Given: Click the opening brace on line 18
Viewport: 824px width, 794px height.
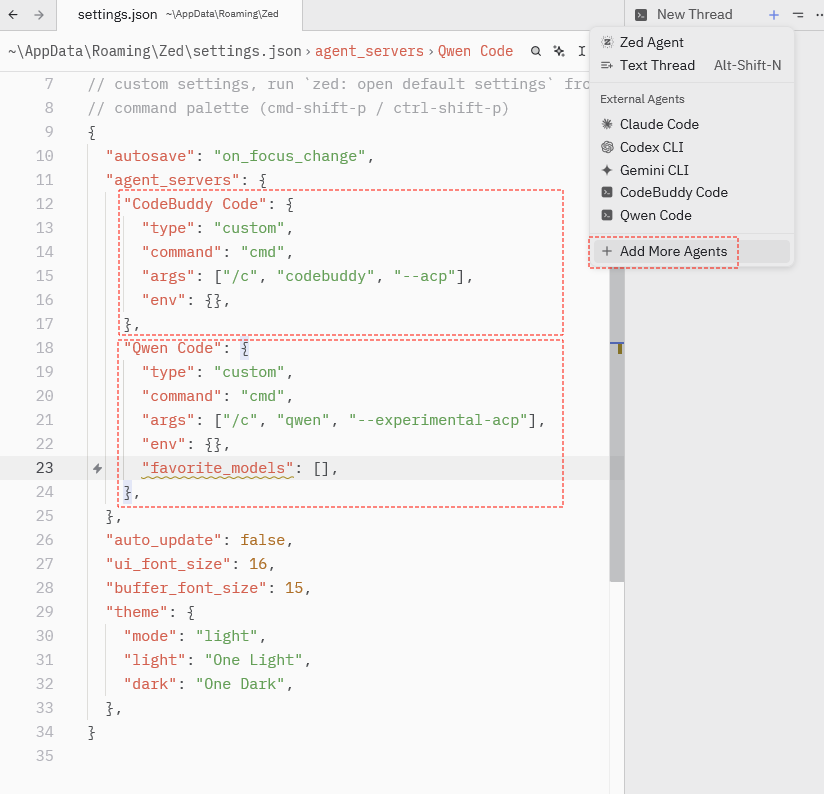Looking at the screenshot, I should (244, 348).
